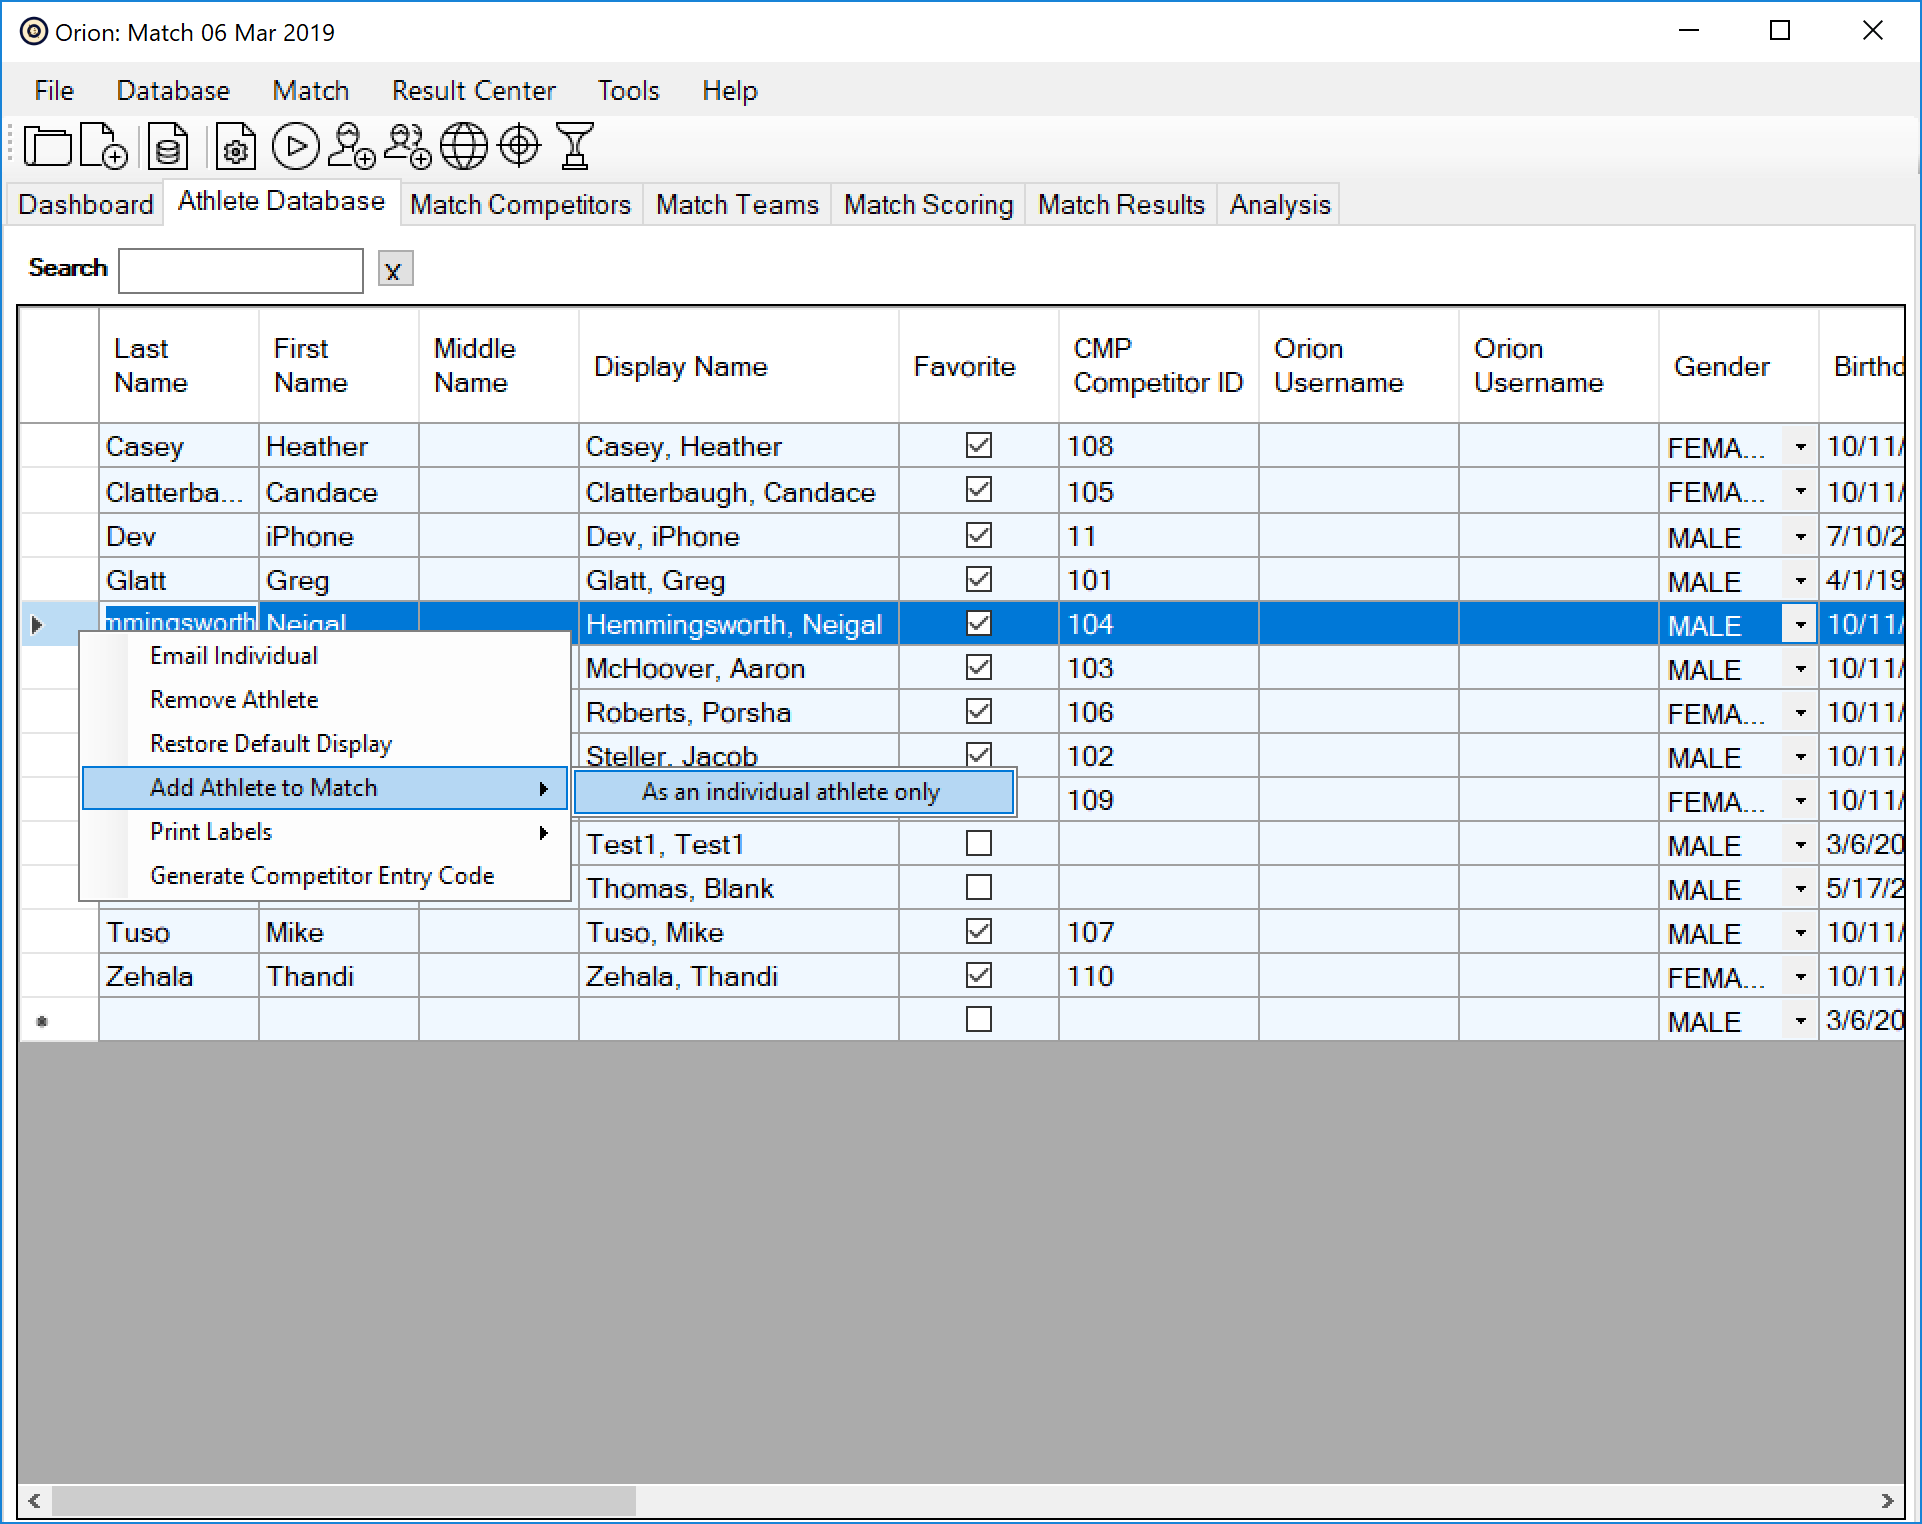Click the new match document icon
The width and height of the screenshot is (1922, 1524).
(x=103, y=147)
